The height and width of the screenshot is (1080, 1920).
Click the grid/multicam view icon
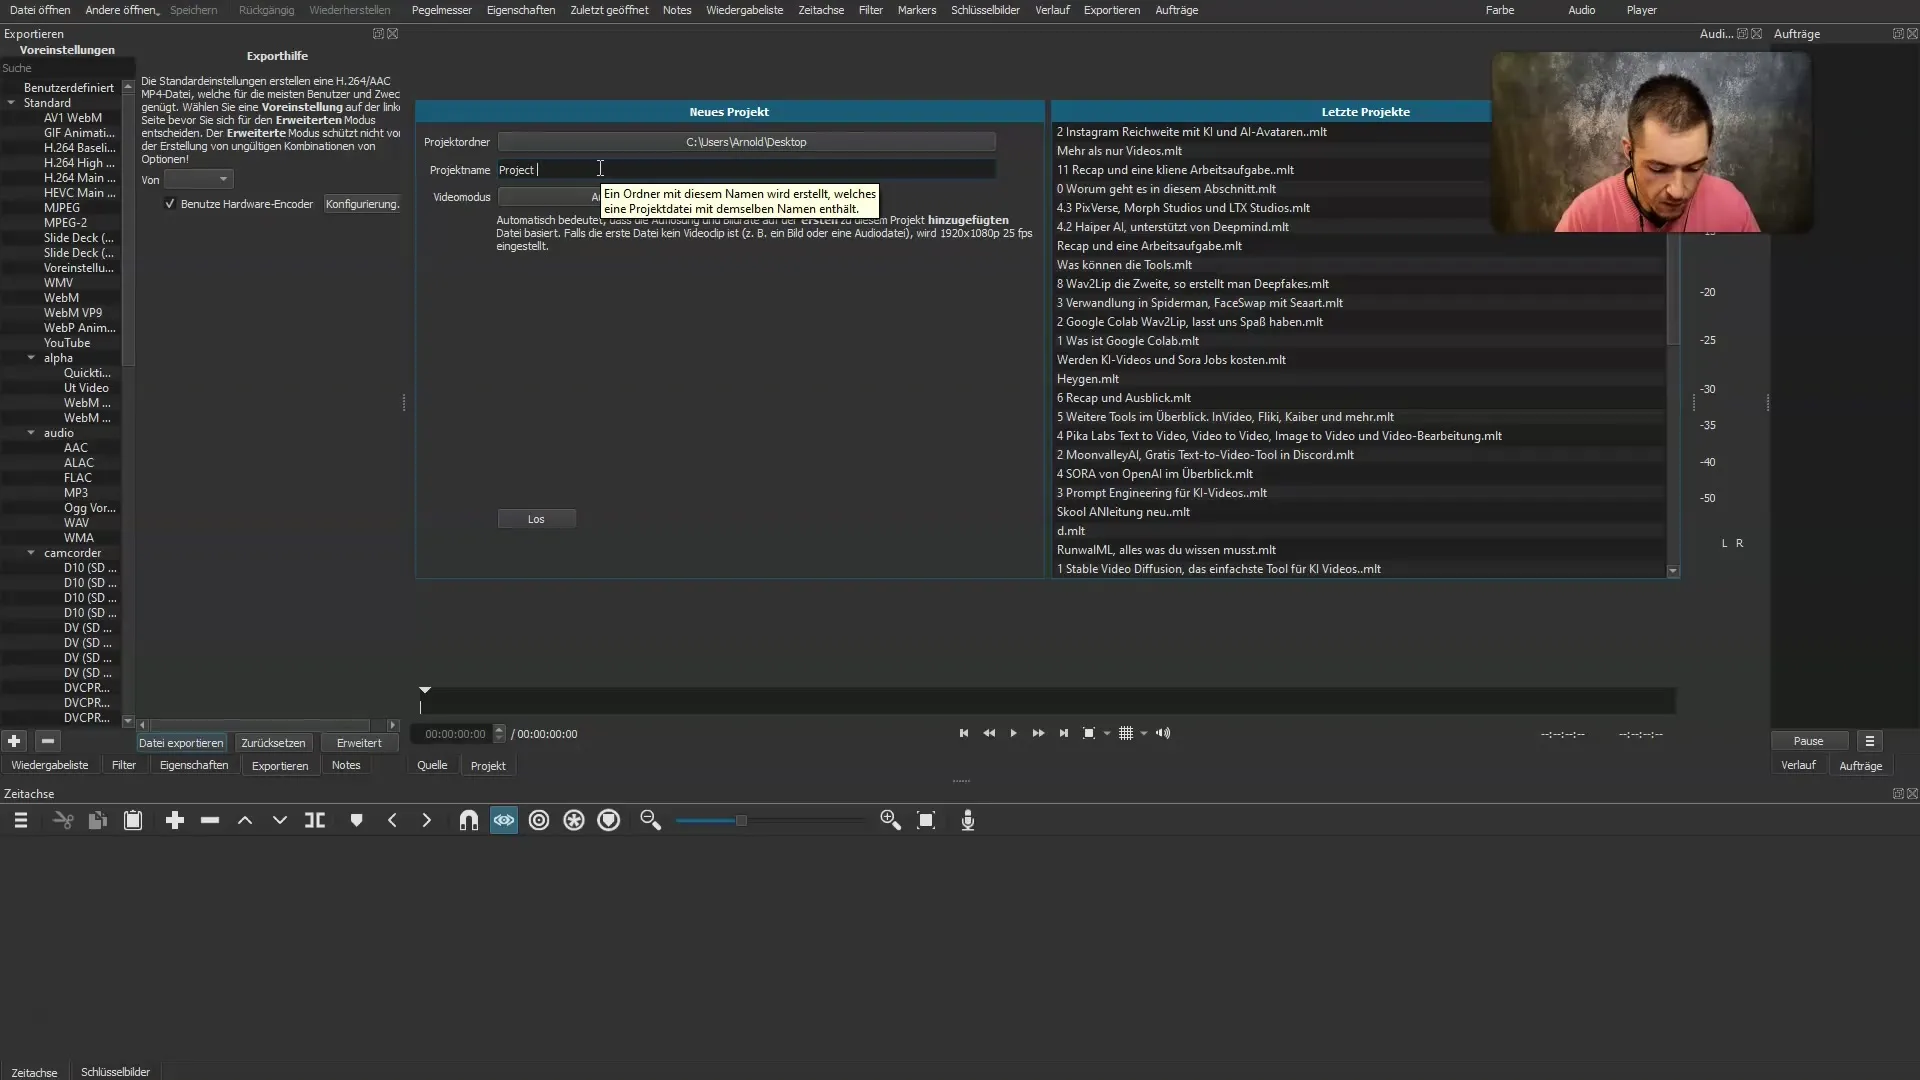[1125, 733]
